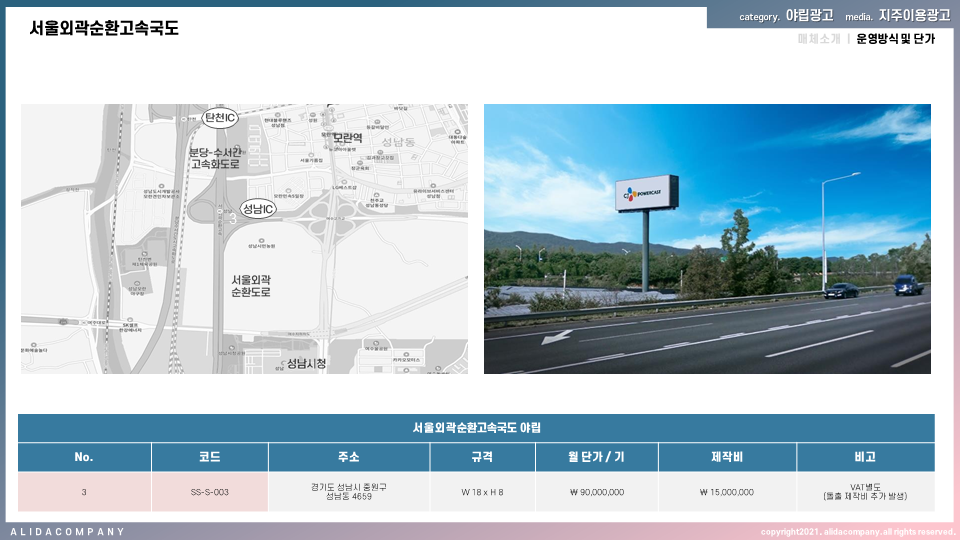Click the 코드 column header
This screenshot has width=960, height=540.
click(x=210, y=457)
